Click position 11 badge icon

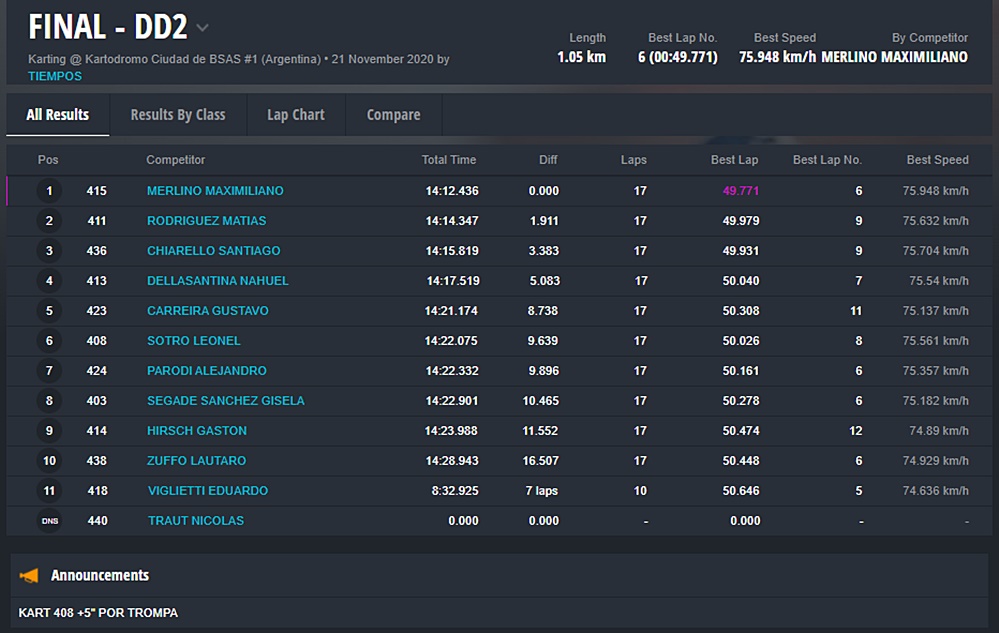click(x=49, y=491)
